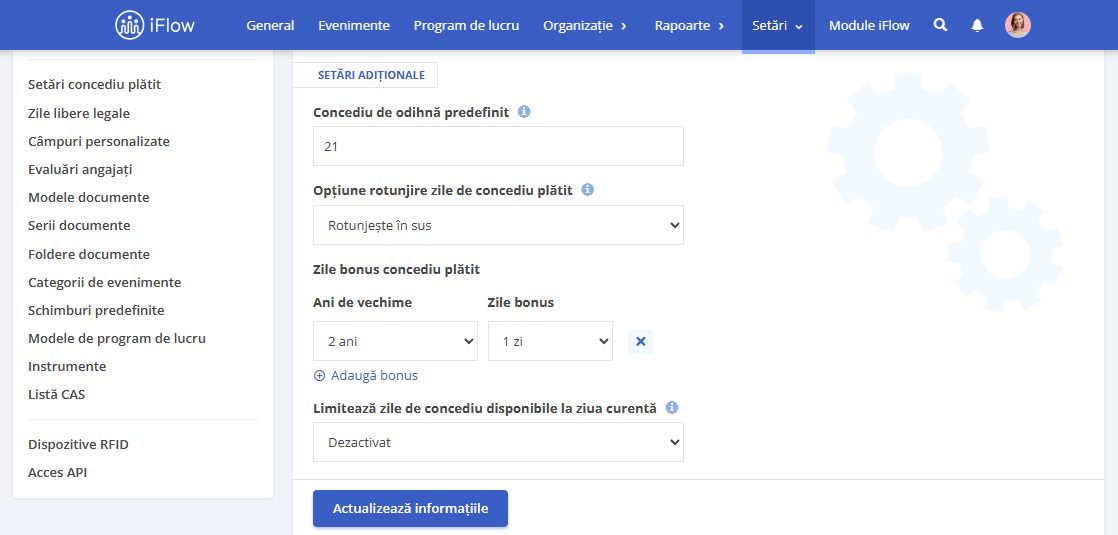Open the Ani de vechime dropdown
The height and width of the screenshot is (535, 1118).
[x=395, y=341]
